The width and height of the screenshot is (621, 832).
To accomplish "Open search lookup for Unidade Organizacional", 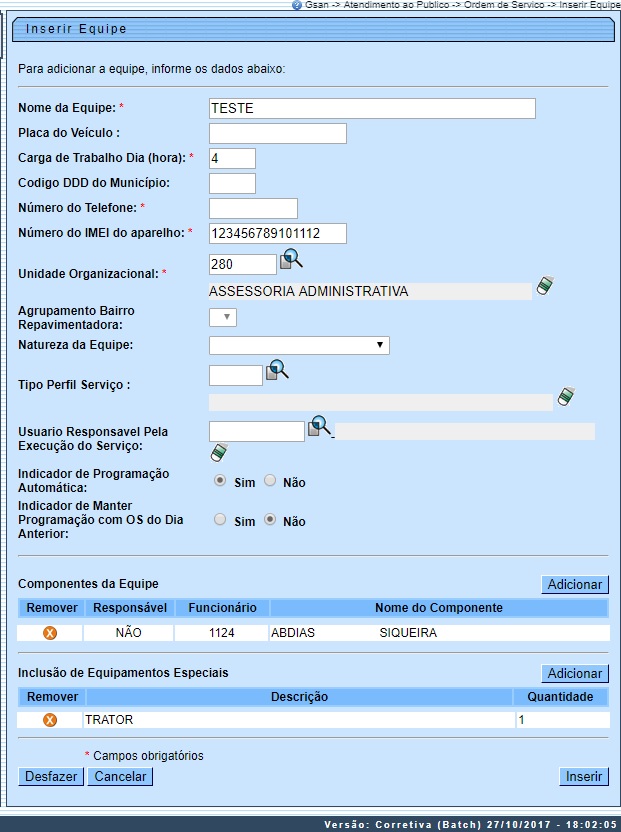I will pos(291,259).
